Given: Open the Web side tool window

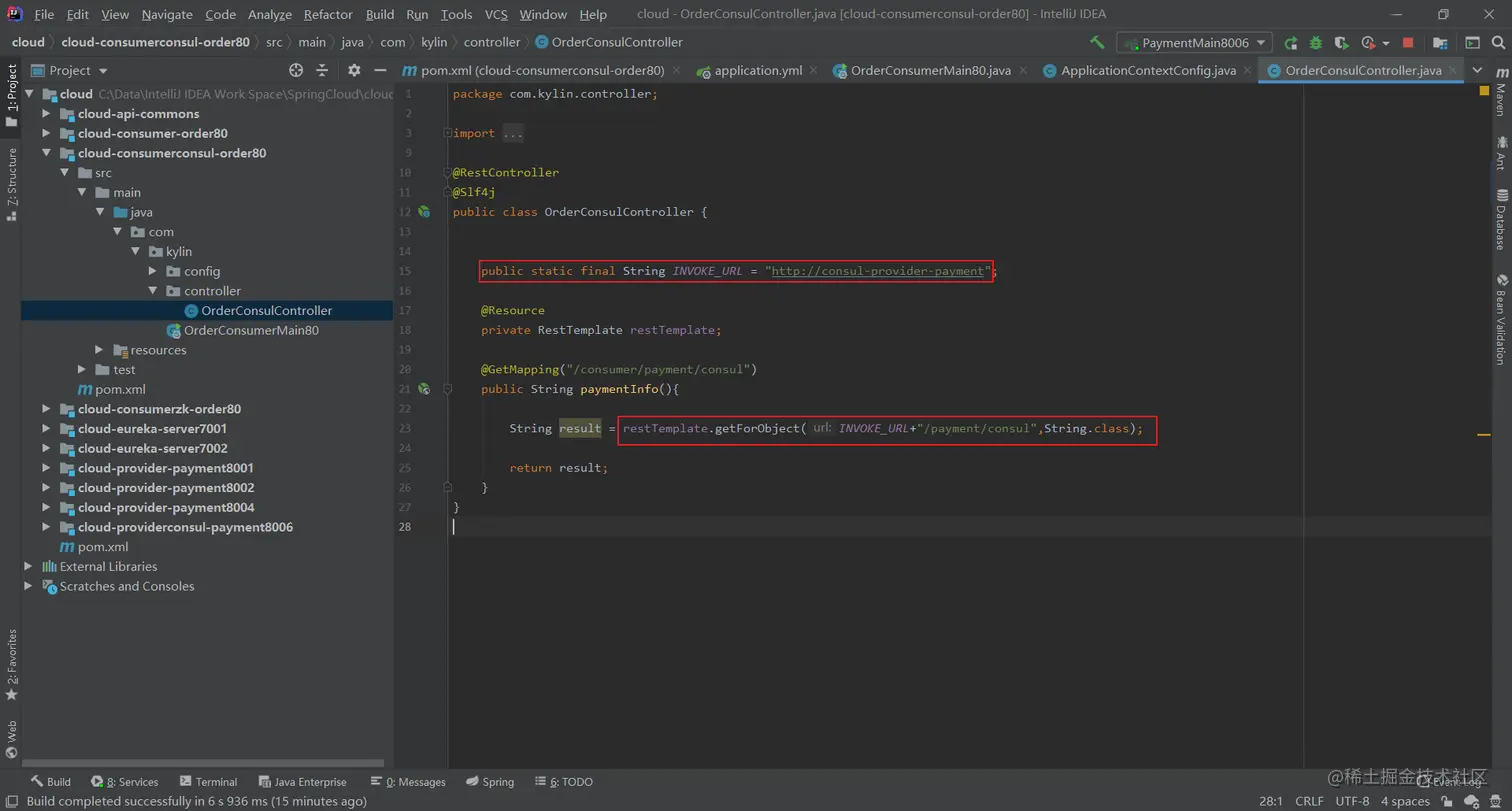Looking at the screenshot, I should [11, 739].
